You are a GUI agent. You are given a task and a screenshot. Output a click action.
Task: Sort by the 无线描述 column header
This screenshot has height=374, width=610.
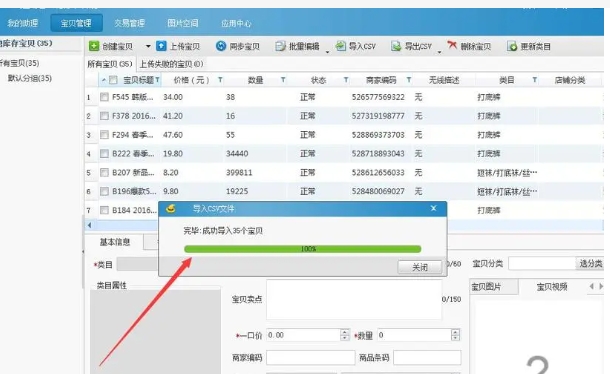coord(444,80)
